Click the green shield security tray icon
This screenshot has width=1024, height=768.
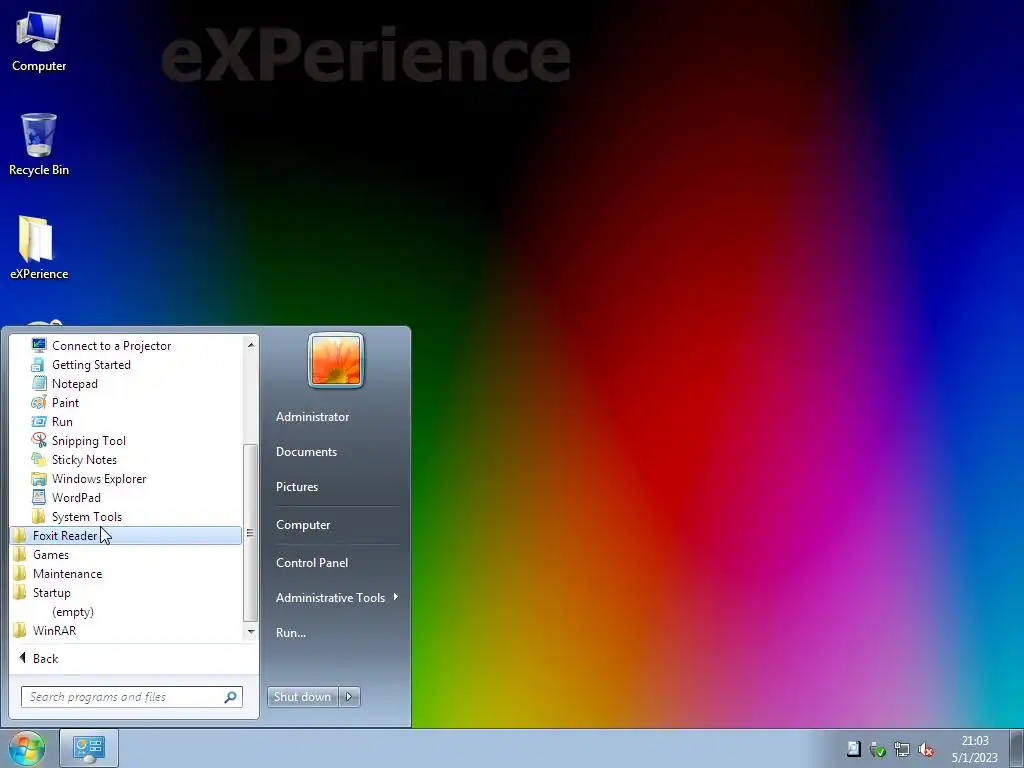point(878,749)
